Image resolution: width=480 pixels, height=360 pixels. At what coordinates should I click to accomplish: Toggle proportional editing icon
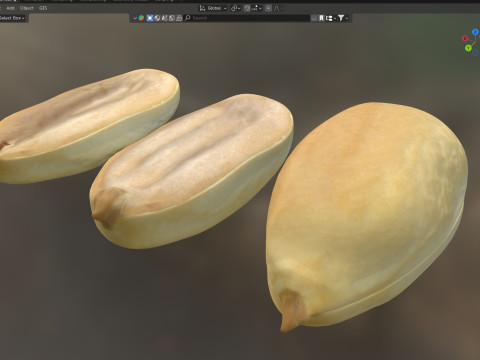268,8
